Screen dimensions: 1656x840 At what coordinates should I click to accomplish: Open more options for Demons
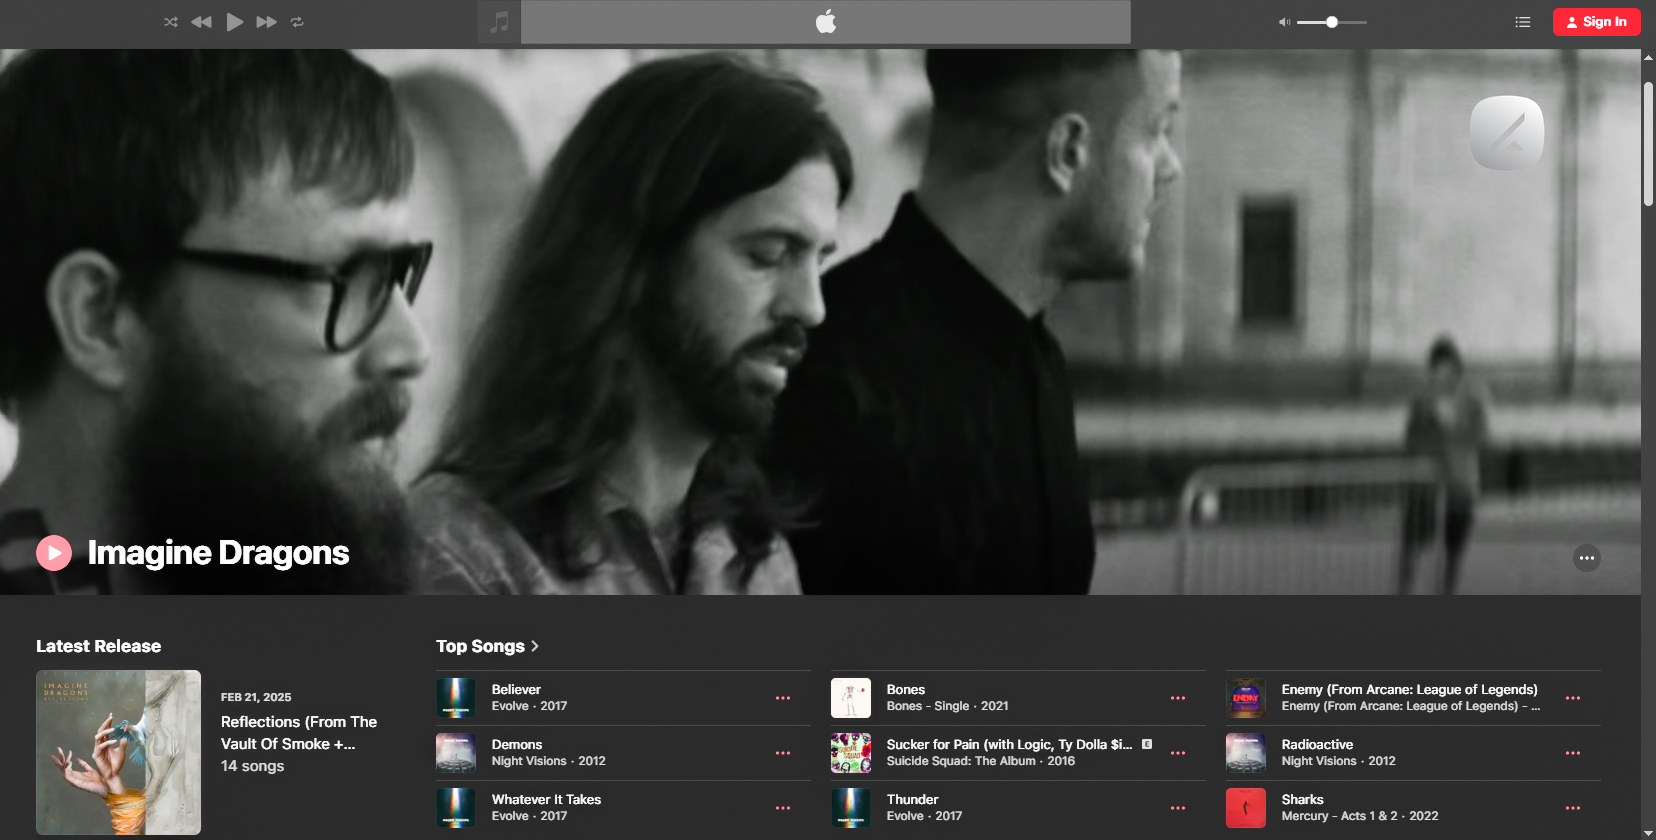pyautogui.click(x=783, y=753)
